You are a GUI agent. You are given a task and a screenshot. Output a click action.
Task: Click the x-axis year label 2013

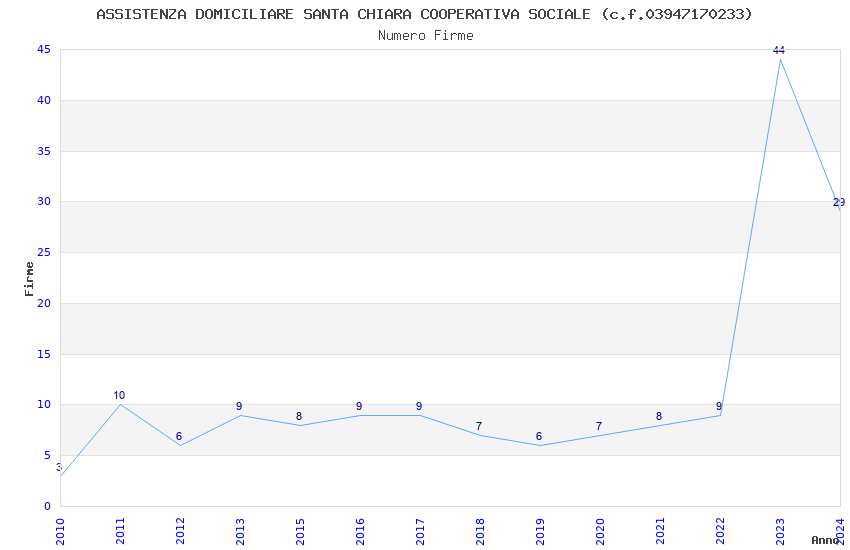tap(240, 532)
